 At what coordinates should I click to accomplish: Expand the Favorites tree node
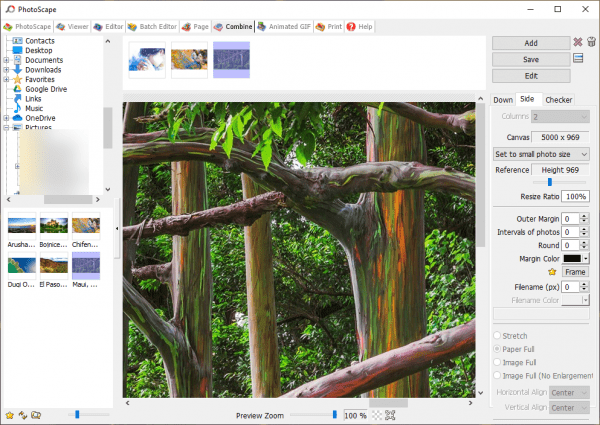coord(6,79)
